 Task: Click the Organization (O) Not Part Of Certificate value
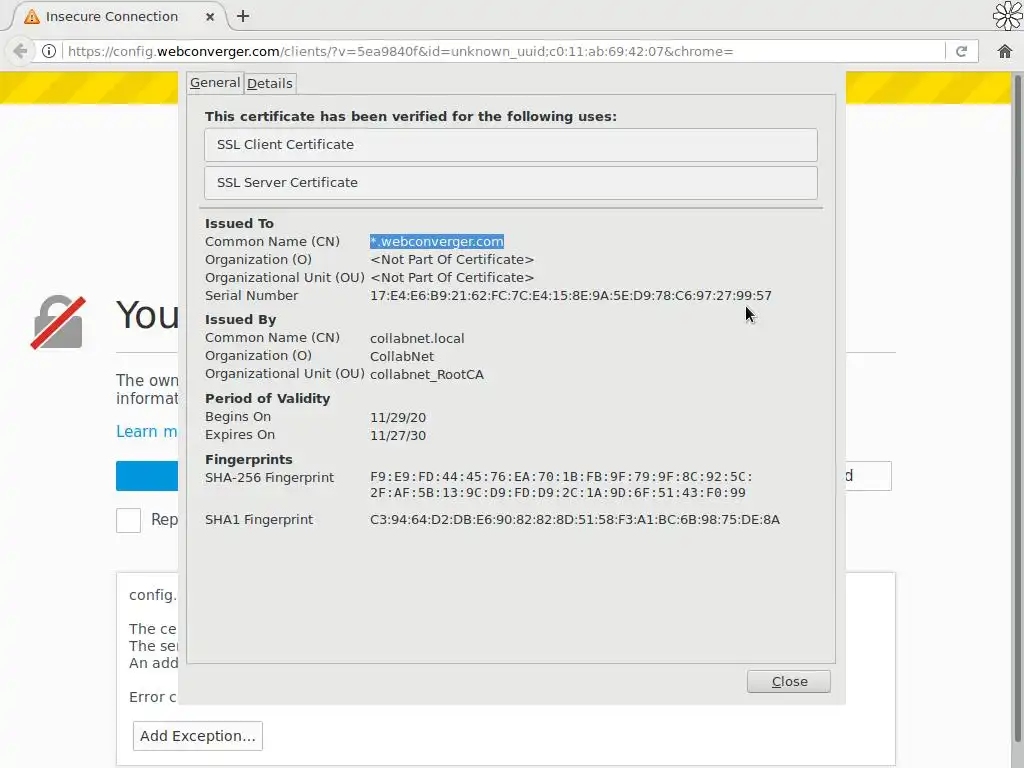click(x=452, y=260)
